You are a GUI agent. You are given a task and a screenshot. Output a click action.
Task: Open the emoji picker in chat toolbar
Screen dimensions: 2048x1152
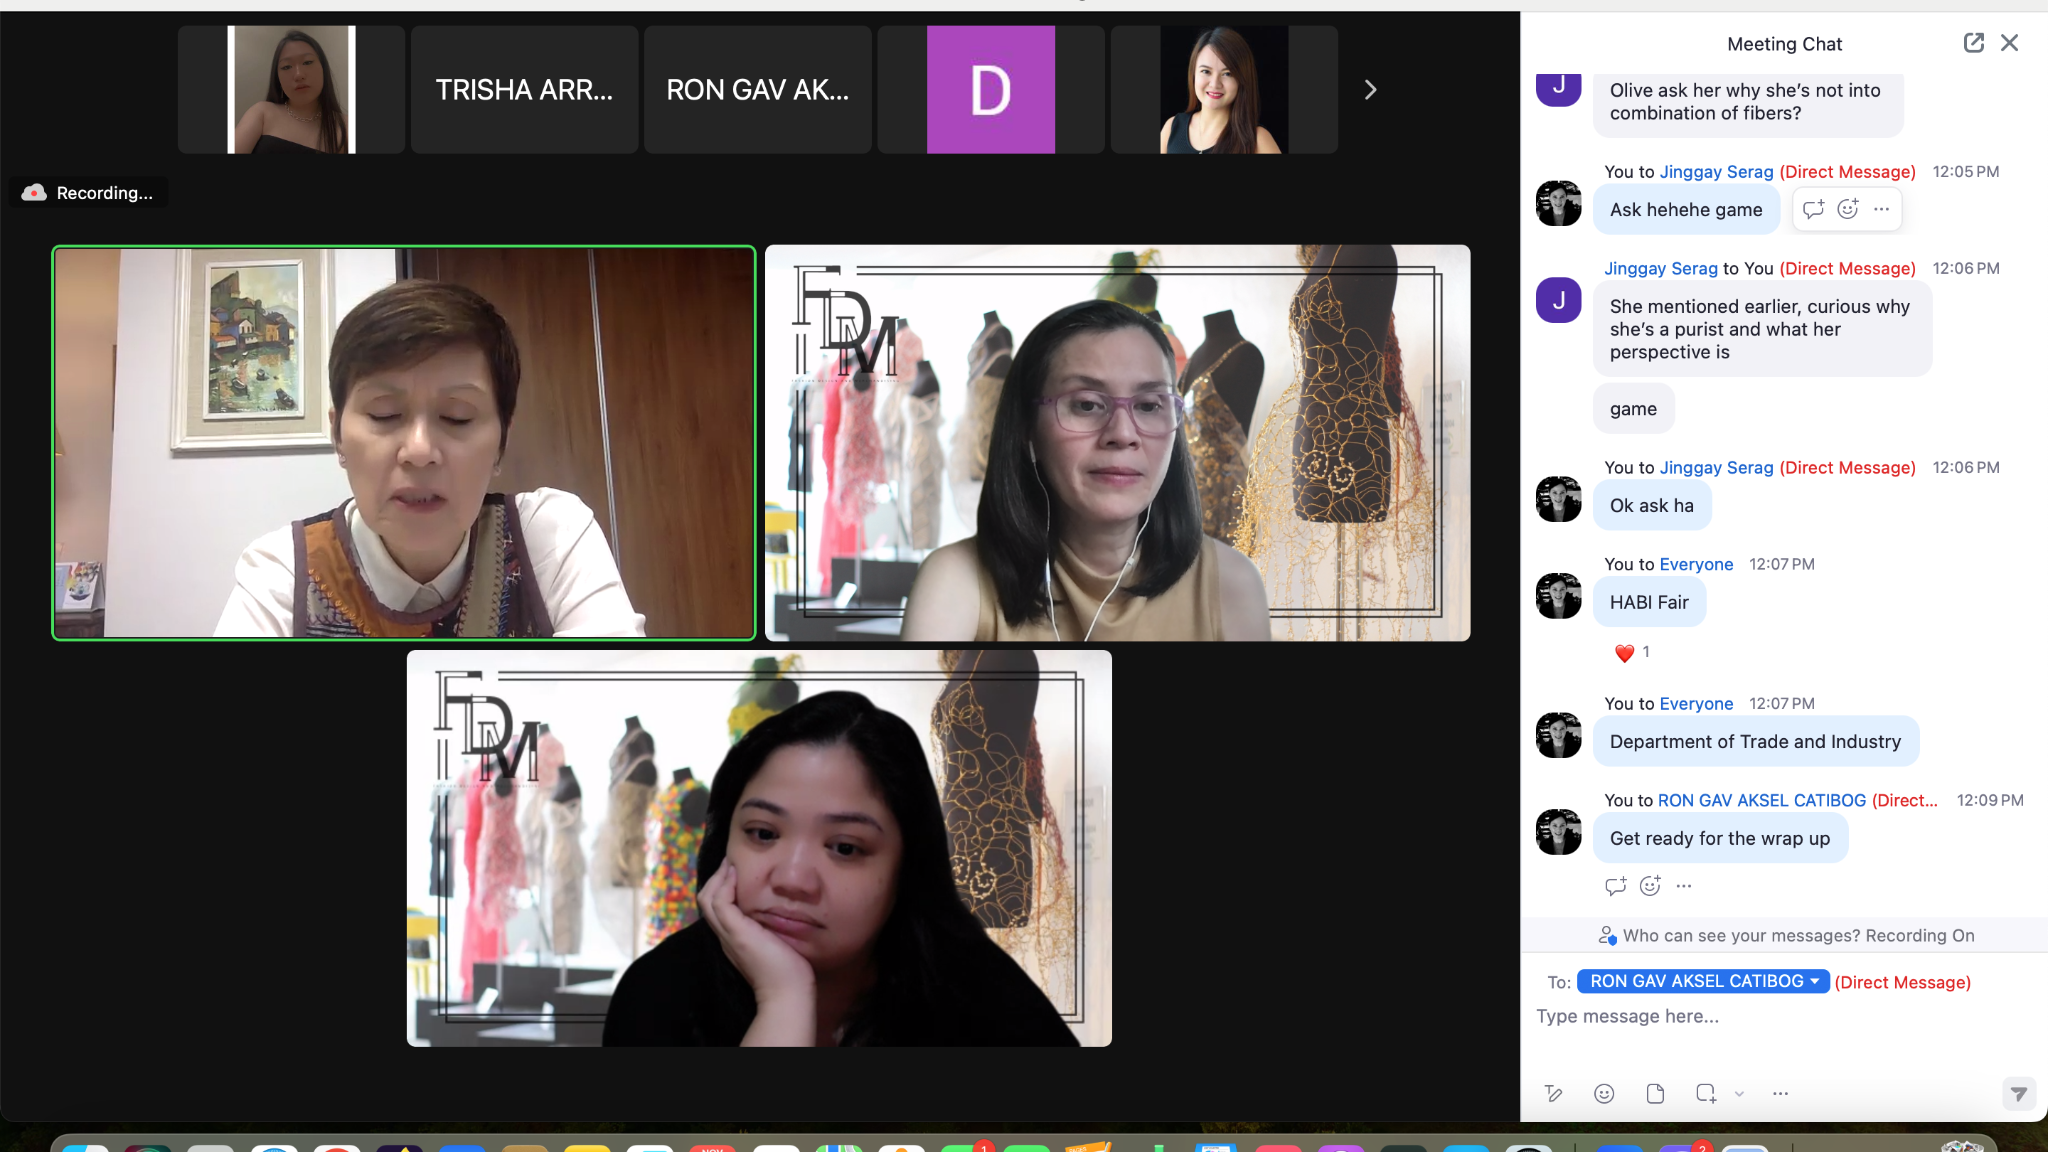(1604, 1094)
